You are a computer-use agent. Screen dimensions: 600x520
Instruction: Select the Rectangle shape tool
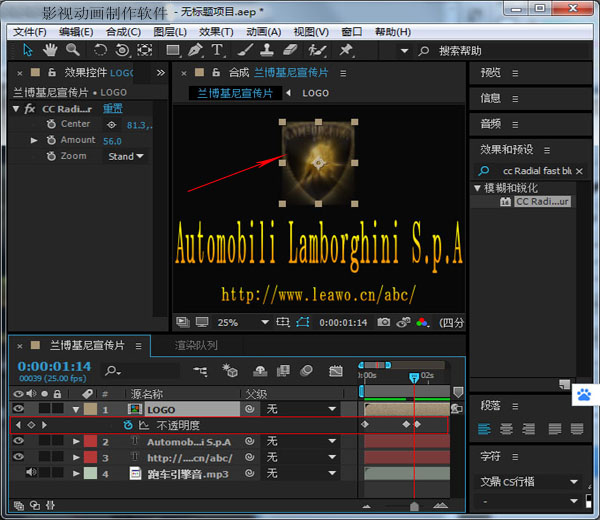coord(173,50)
